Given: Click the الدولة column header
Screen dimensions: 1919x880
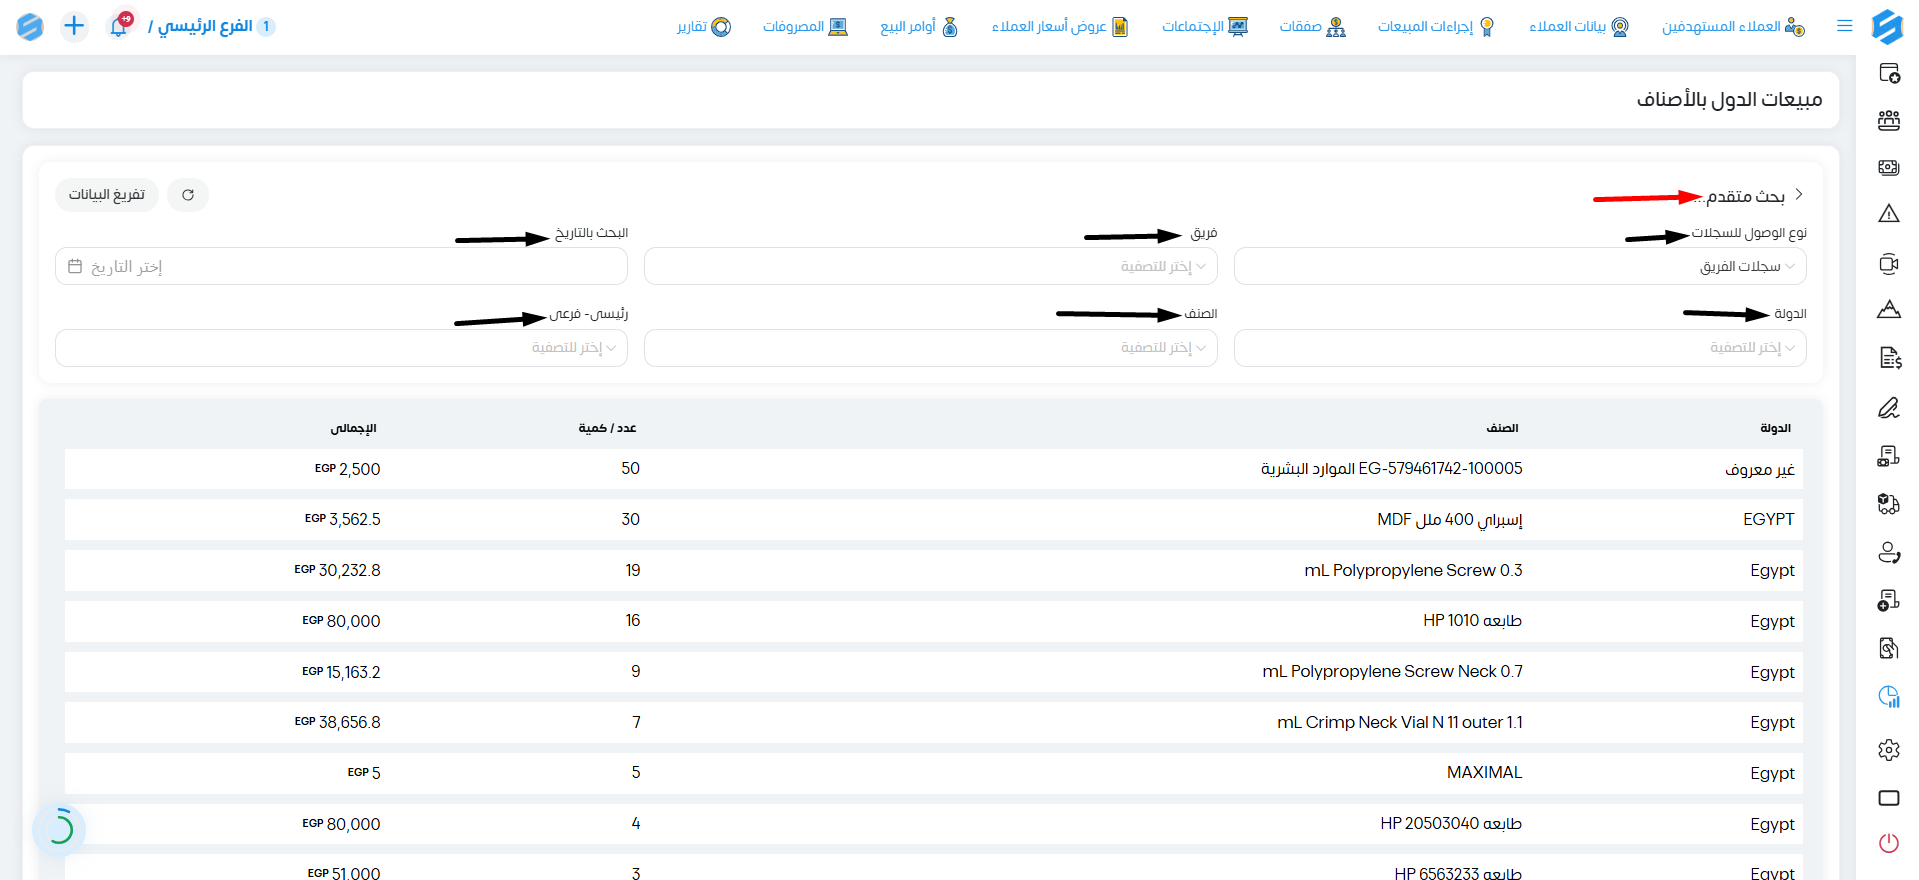Looking at the screenshot, I should [1775, 428].
